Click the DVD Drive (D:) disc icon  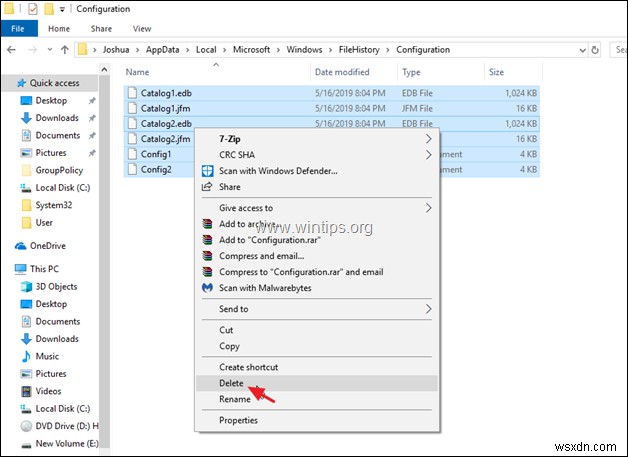click(x=26, y=426)
